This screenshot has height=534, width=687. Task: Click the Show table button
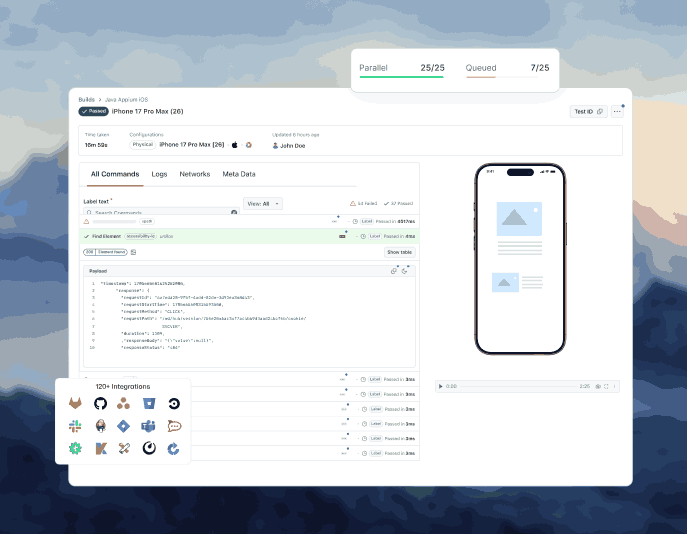coord(400,252)
